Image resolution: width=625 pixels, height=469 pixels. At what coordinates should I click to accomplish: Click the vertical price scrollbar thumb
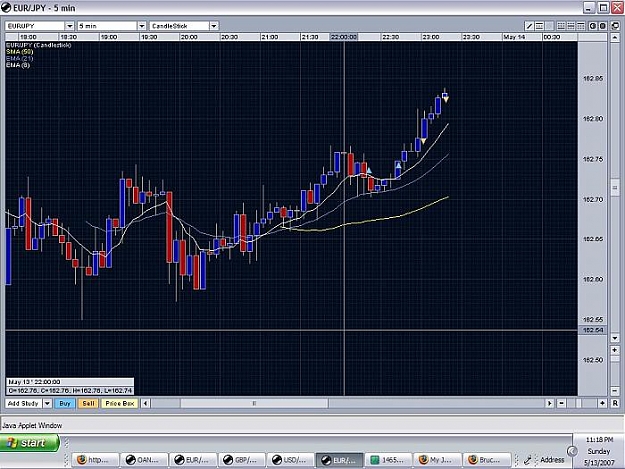615,188
